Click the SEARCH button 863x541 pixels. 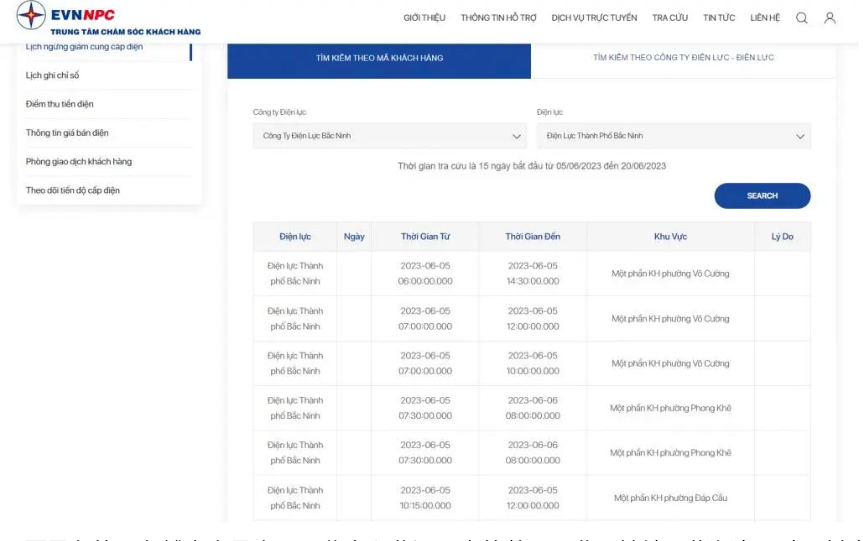click(762, 196)
